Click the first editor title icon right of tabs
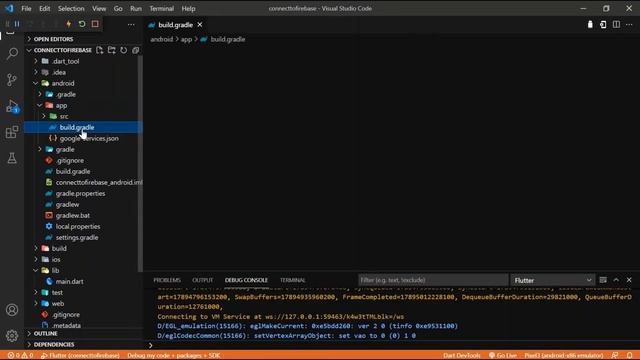 tap(590, 24)
